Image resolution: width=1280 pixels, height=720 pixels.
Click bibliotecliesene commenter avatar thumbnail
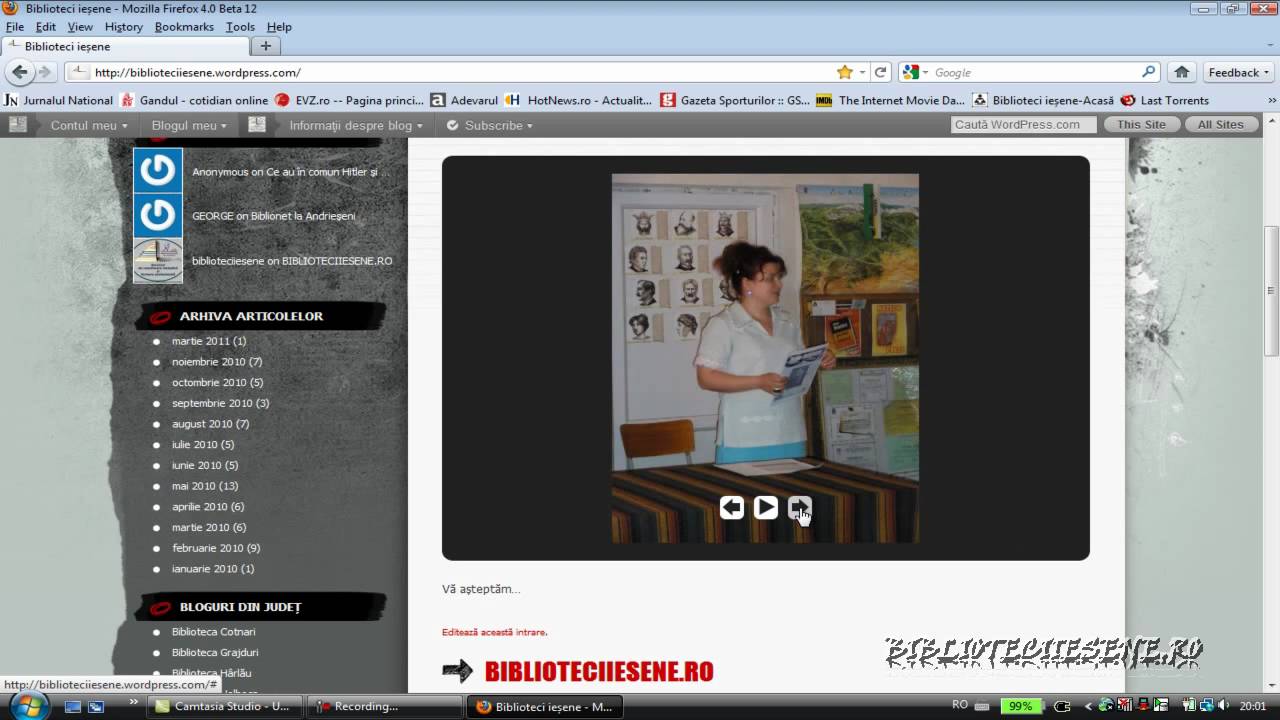coord(158,260)
